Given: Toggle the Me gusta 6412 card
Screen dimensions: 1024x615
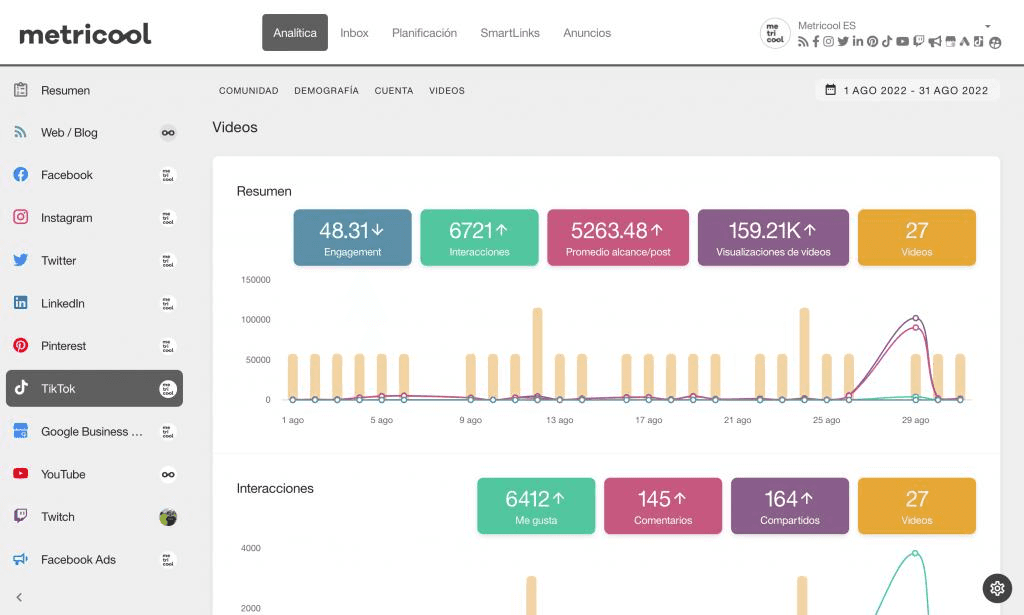Looking at the screenshot, I should (536, 506).
